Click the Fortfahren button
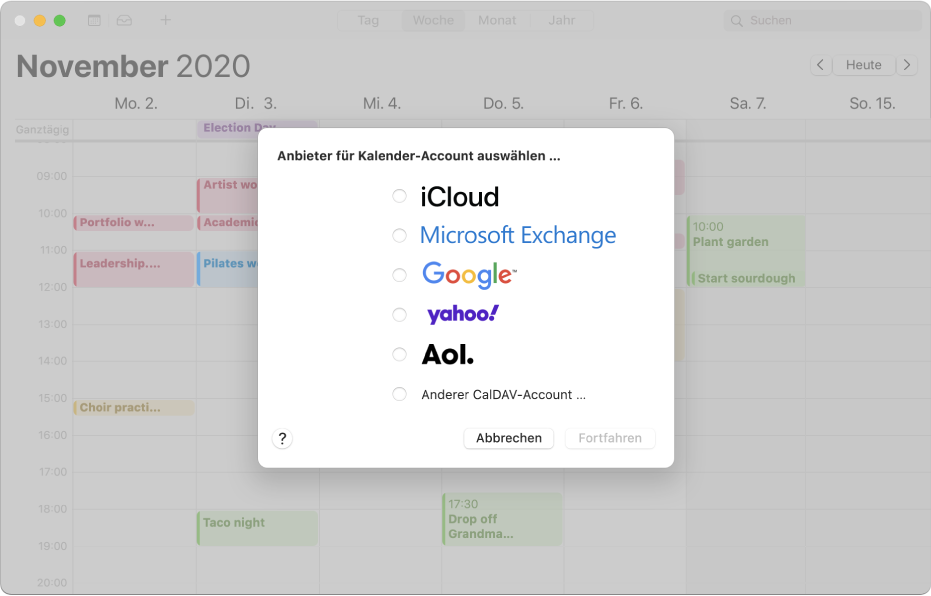Viewport: 931px width, 596px height. coord(610,438)
